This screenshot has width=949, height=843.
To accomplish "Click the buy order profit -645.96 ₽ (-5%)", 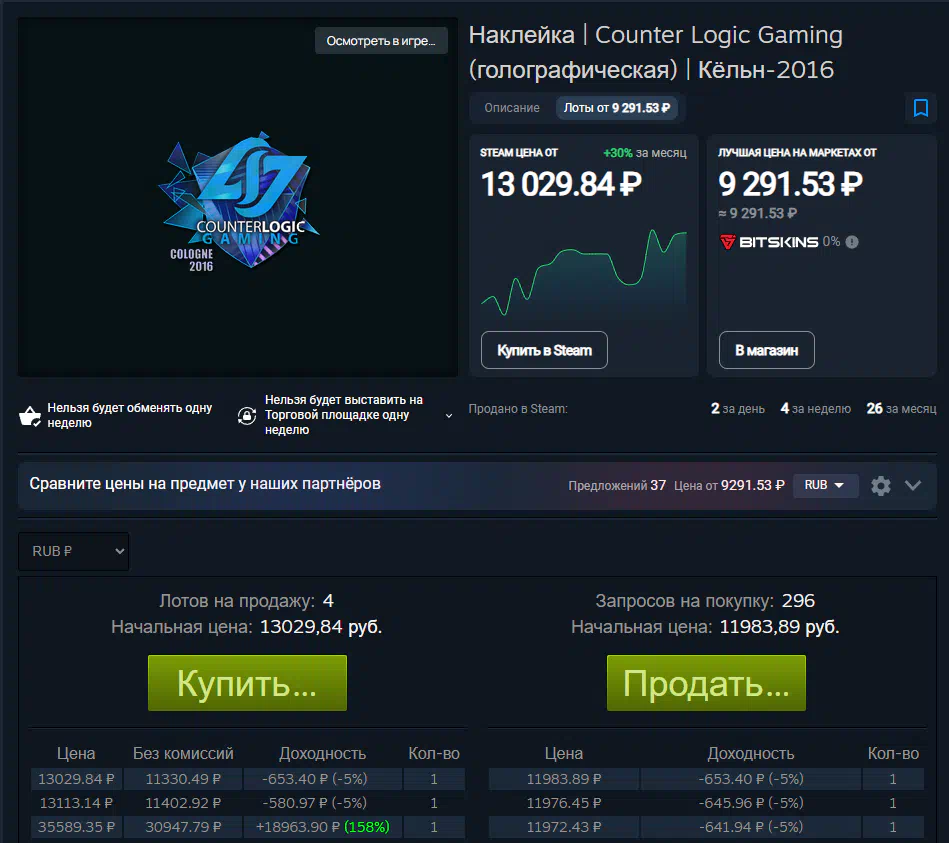I will pos(751,803).
